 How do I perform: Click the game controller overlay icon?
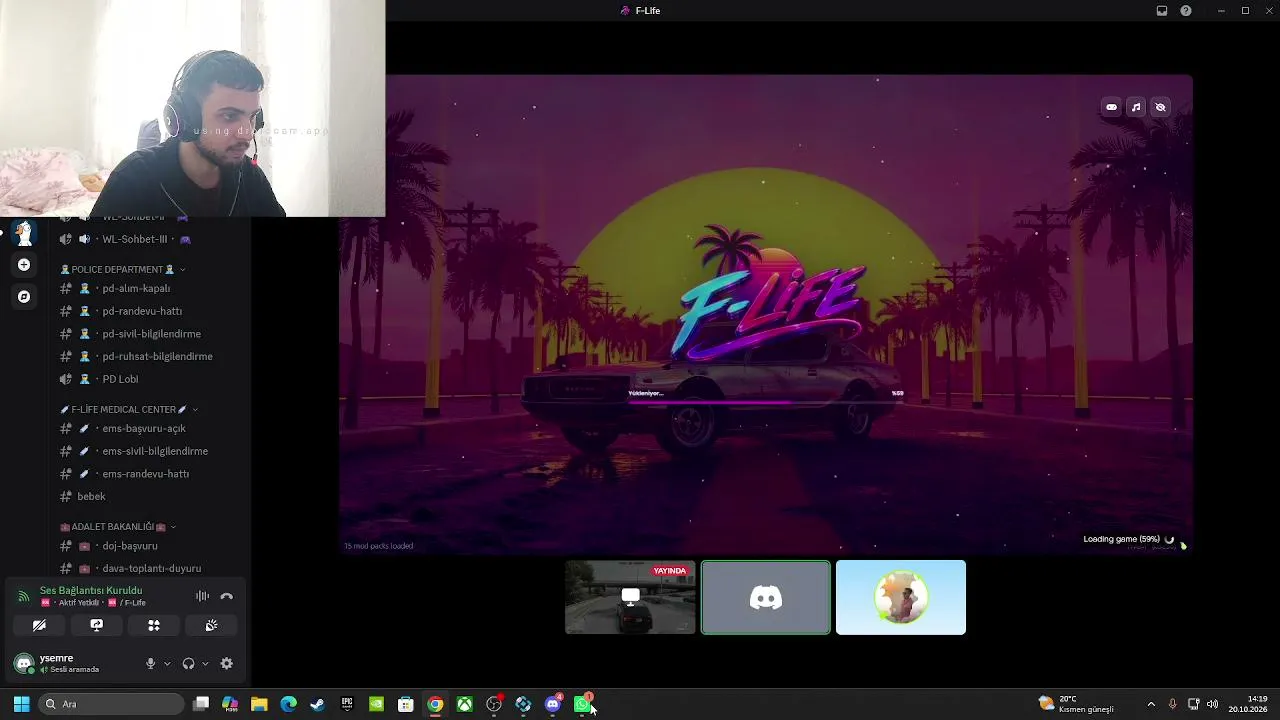coord(1111,107)
